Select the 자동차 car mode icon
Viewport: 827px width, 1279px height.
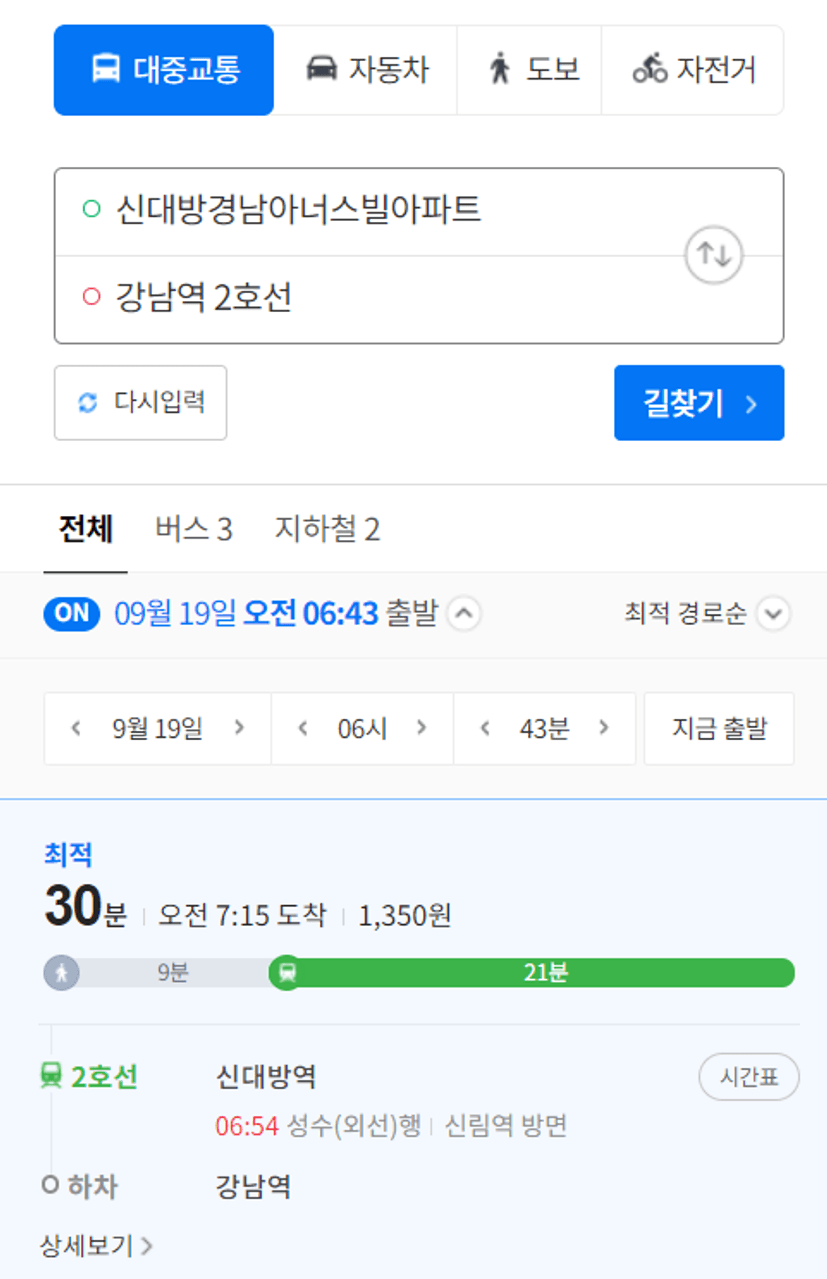[x=321, y=69]
